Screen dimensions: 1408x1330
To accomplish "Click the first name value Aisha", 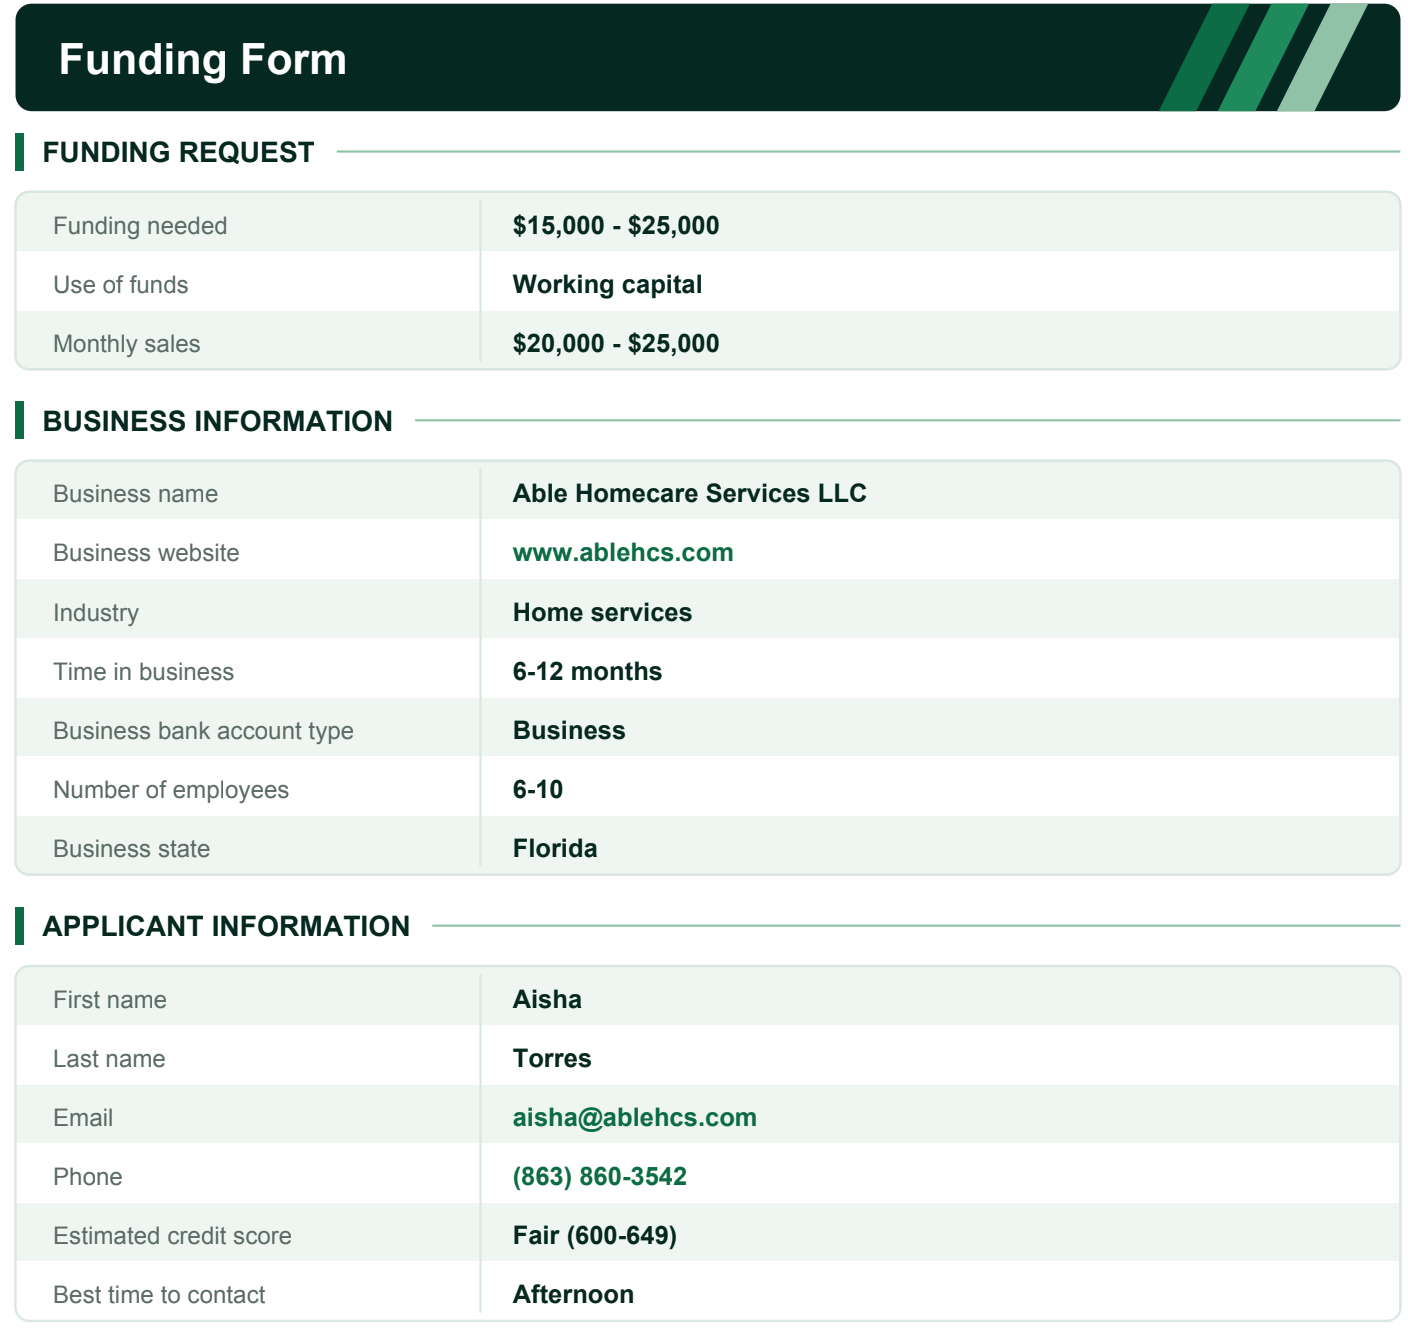I will tap(548, 1000).
